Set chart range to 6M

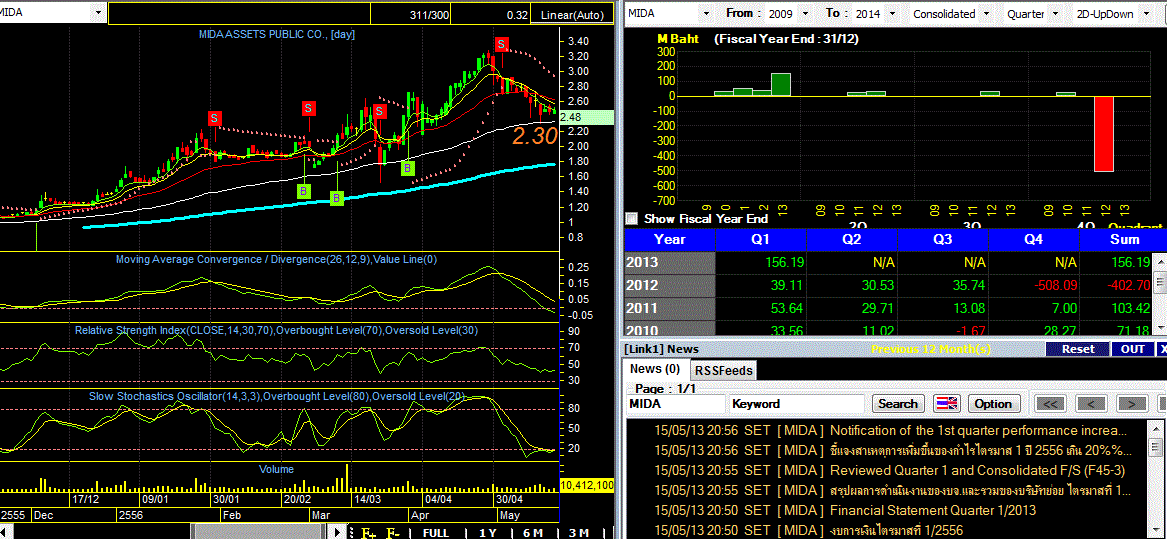click(533, 532)
